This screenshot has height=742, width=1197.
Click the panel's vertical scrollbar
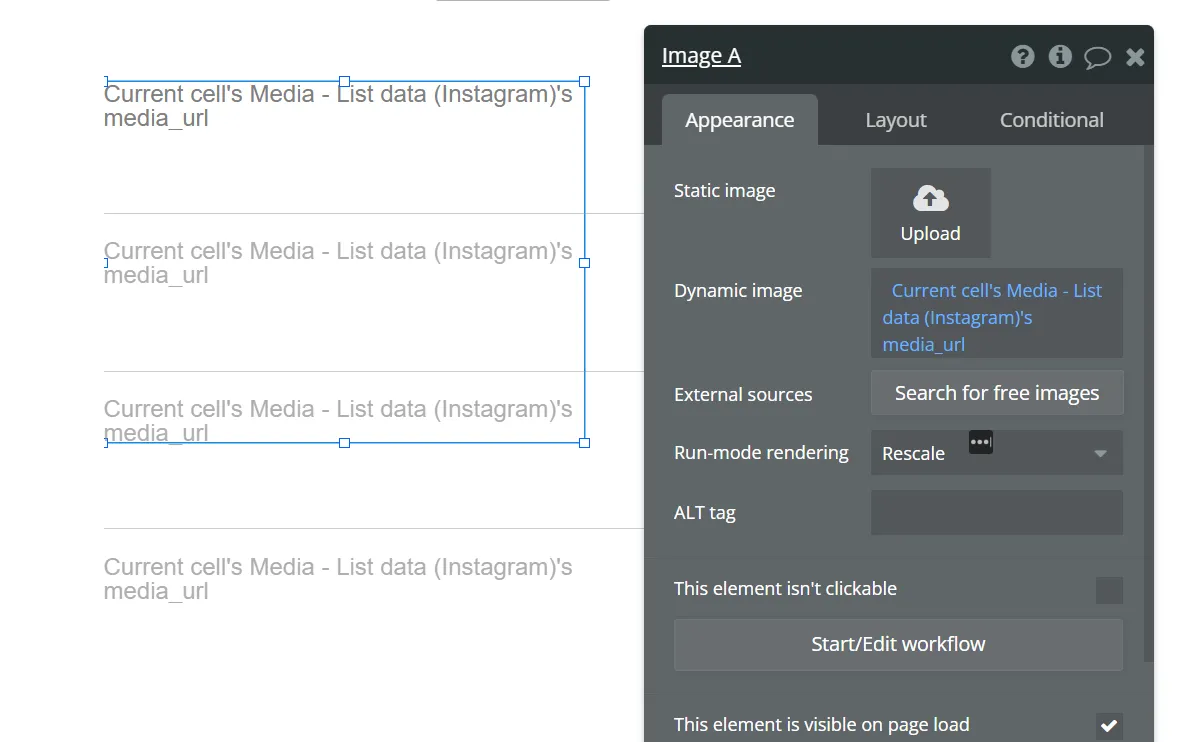1148,403
